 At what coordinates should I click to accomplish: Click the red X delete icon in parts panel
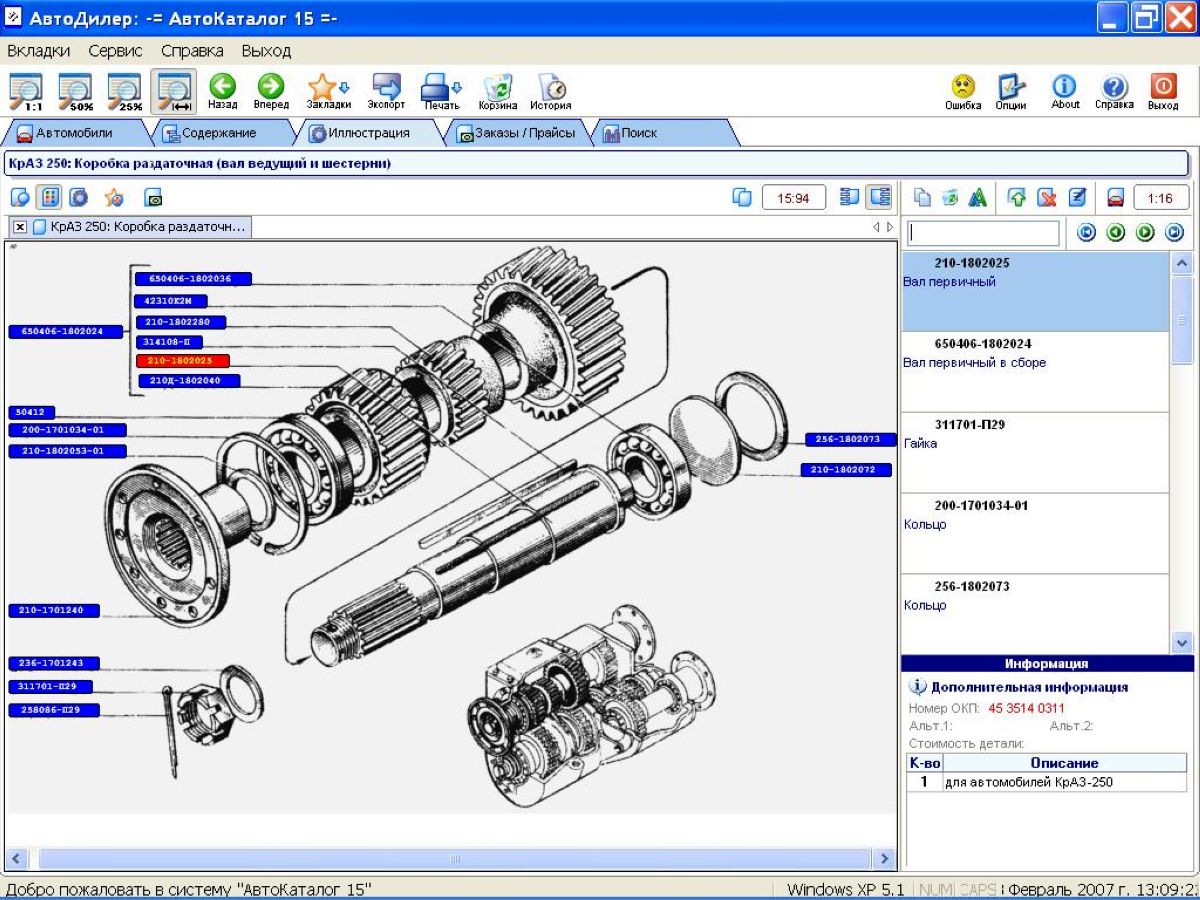click(x=1047, y=197)
